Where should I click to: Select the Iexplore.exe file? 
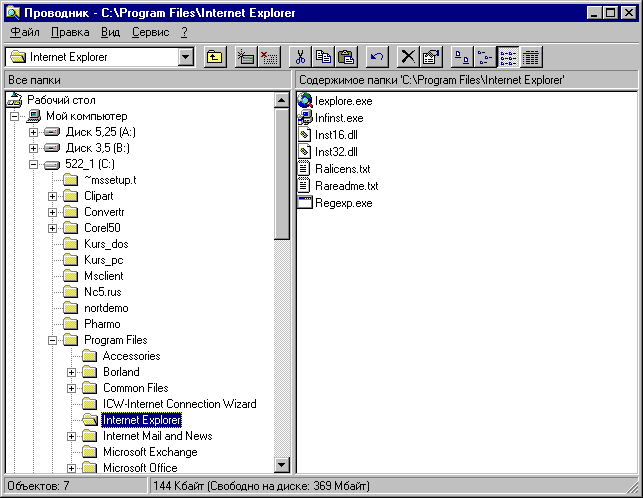click(343, 101)
